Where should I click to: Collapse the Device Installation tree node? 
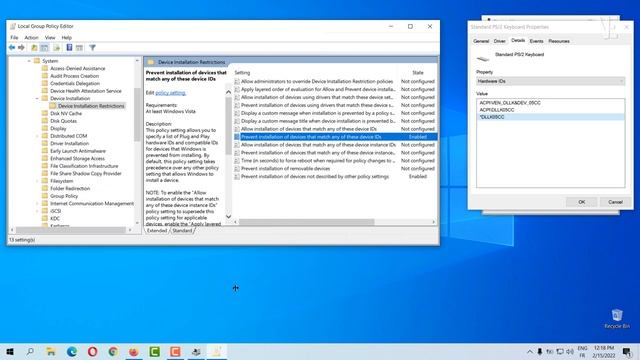(x=37, y=98)
